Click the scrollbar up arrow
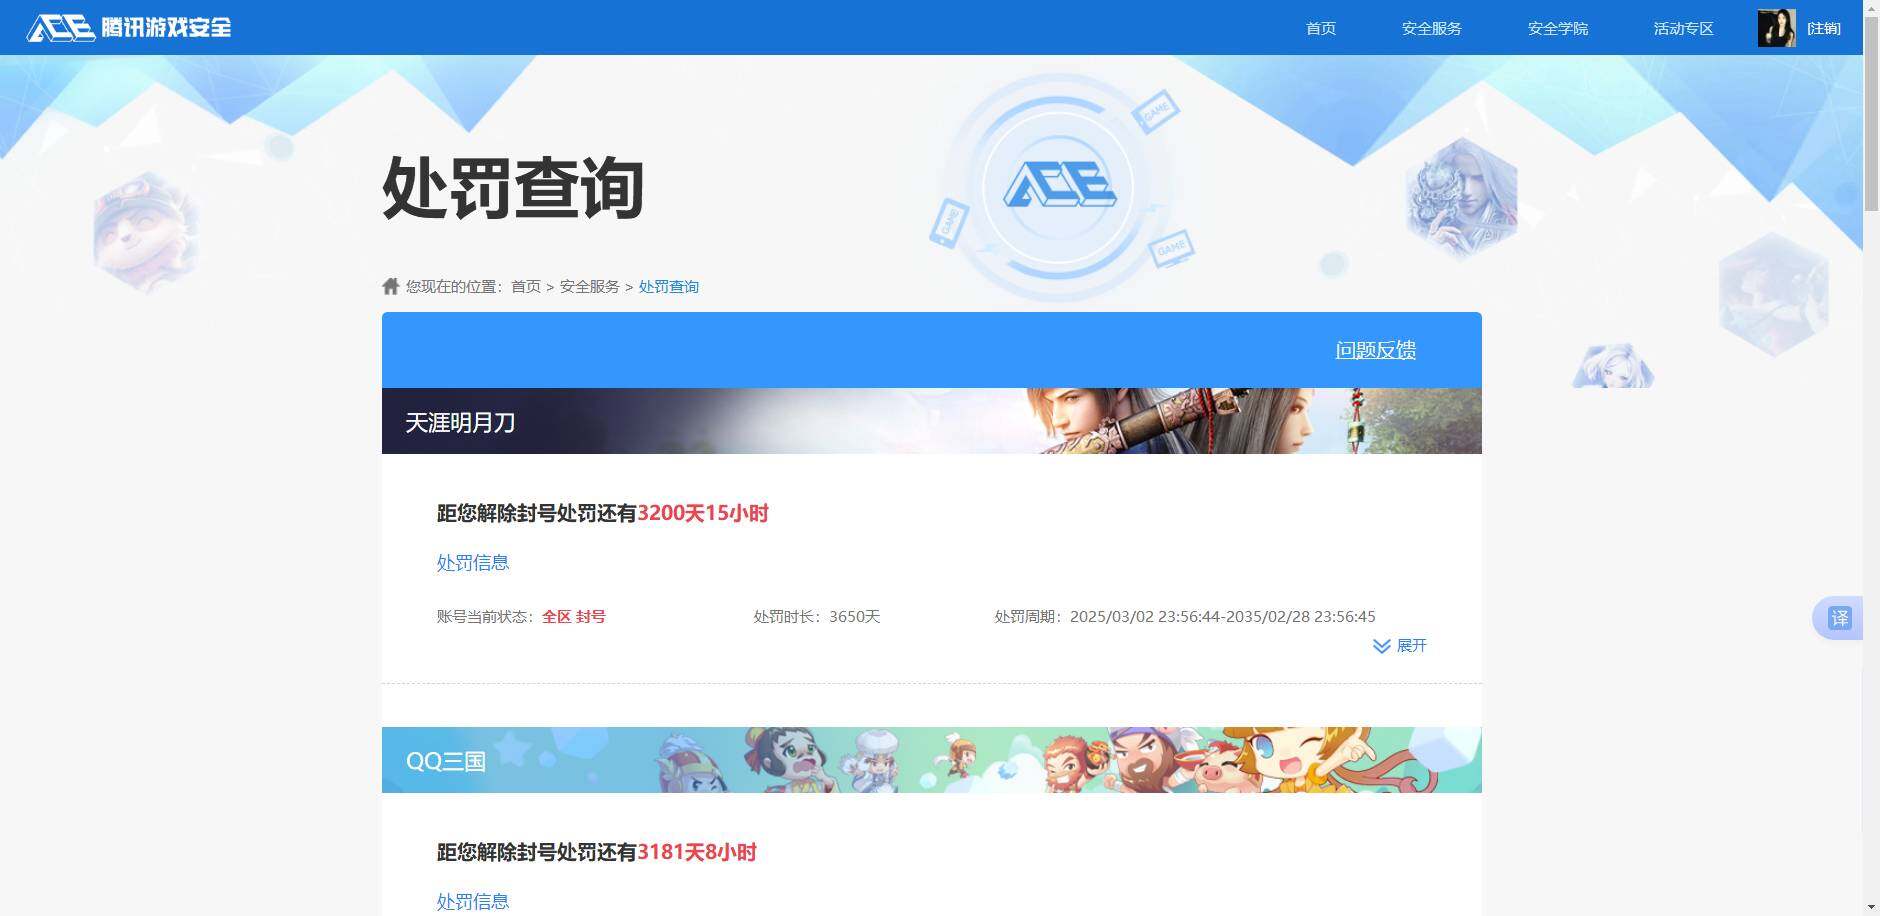The height and width of the screenshot is (916, 1880). [x=1871, y=7]
